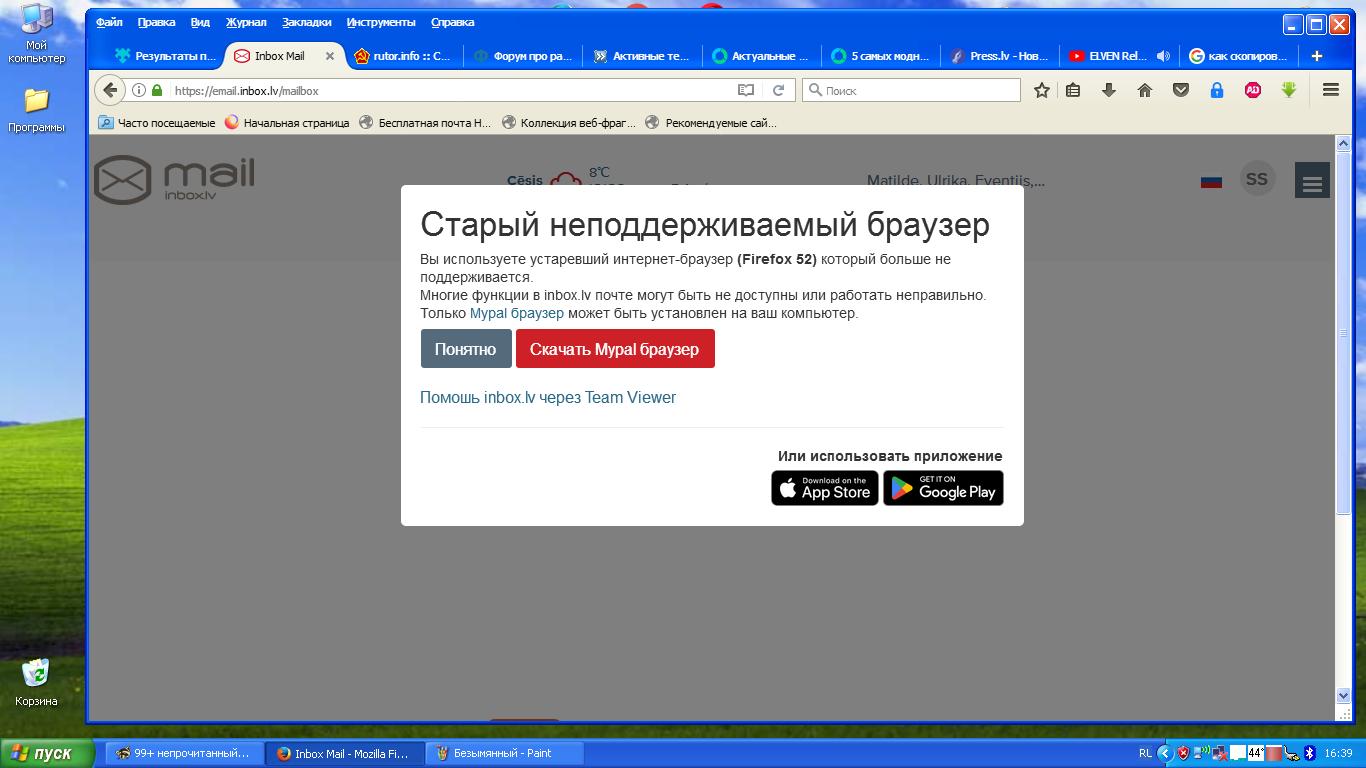Switch to the Форум про ра... tab
This screenshot has height=768, width=1366.
[523, 56]
